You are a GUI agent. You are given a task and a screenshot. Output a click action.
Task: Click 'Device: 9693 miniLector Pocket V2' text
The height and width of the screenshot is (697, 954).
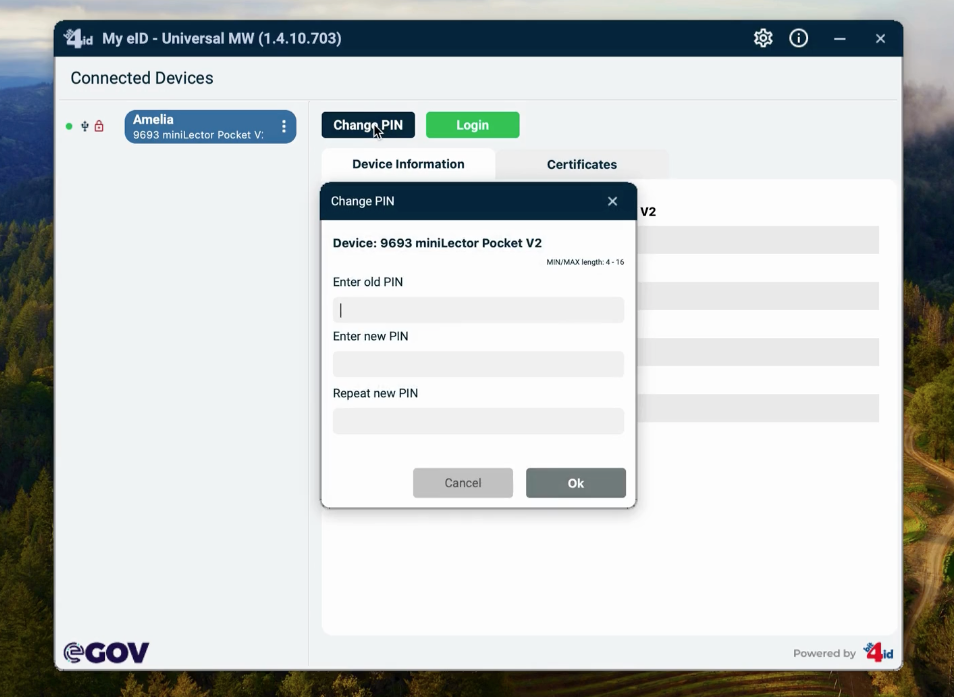pyautogui.click(x=437, y=243)
